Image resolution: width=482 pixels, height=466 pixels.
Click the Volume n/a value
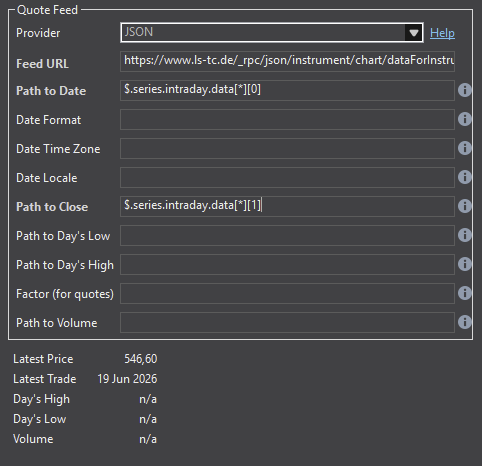click(148, 439)
